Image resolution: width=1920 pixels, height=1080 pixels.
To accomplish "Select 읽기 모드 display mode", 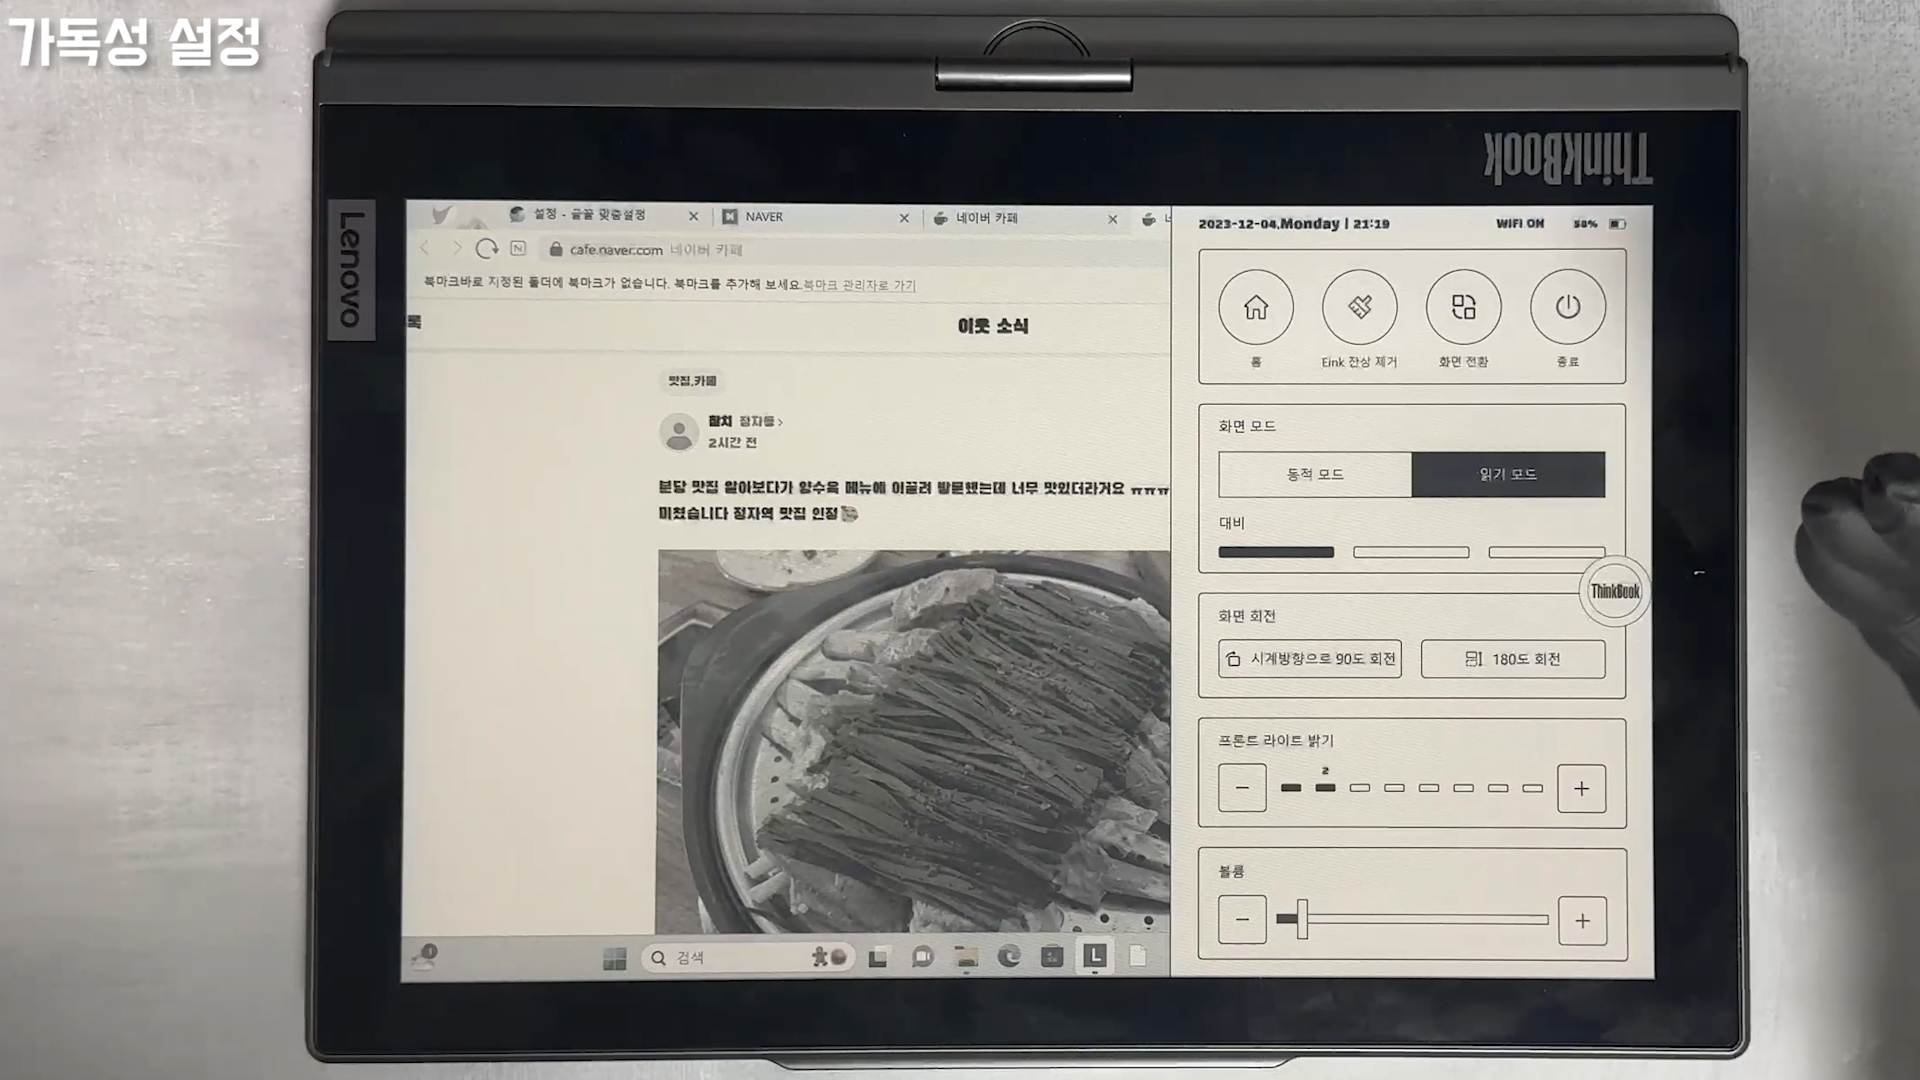I will pyautogui.click(x=1507, y=474).
